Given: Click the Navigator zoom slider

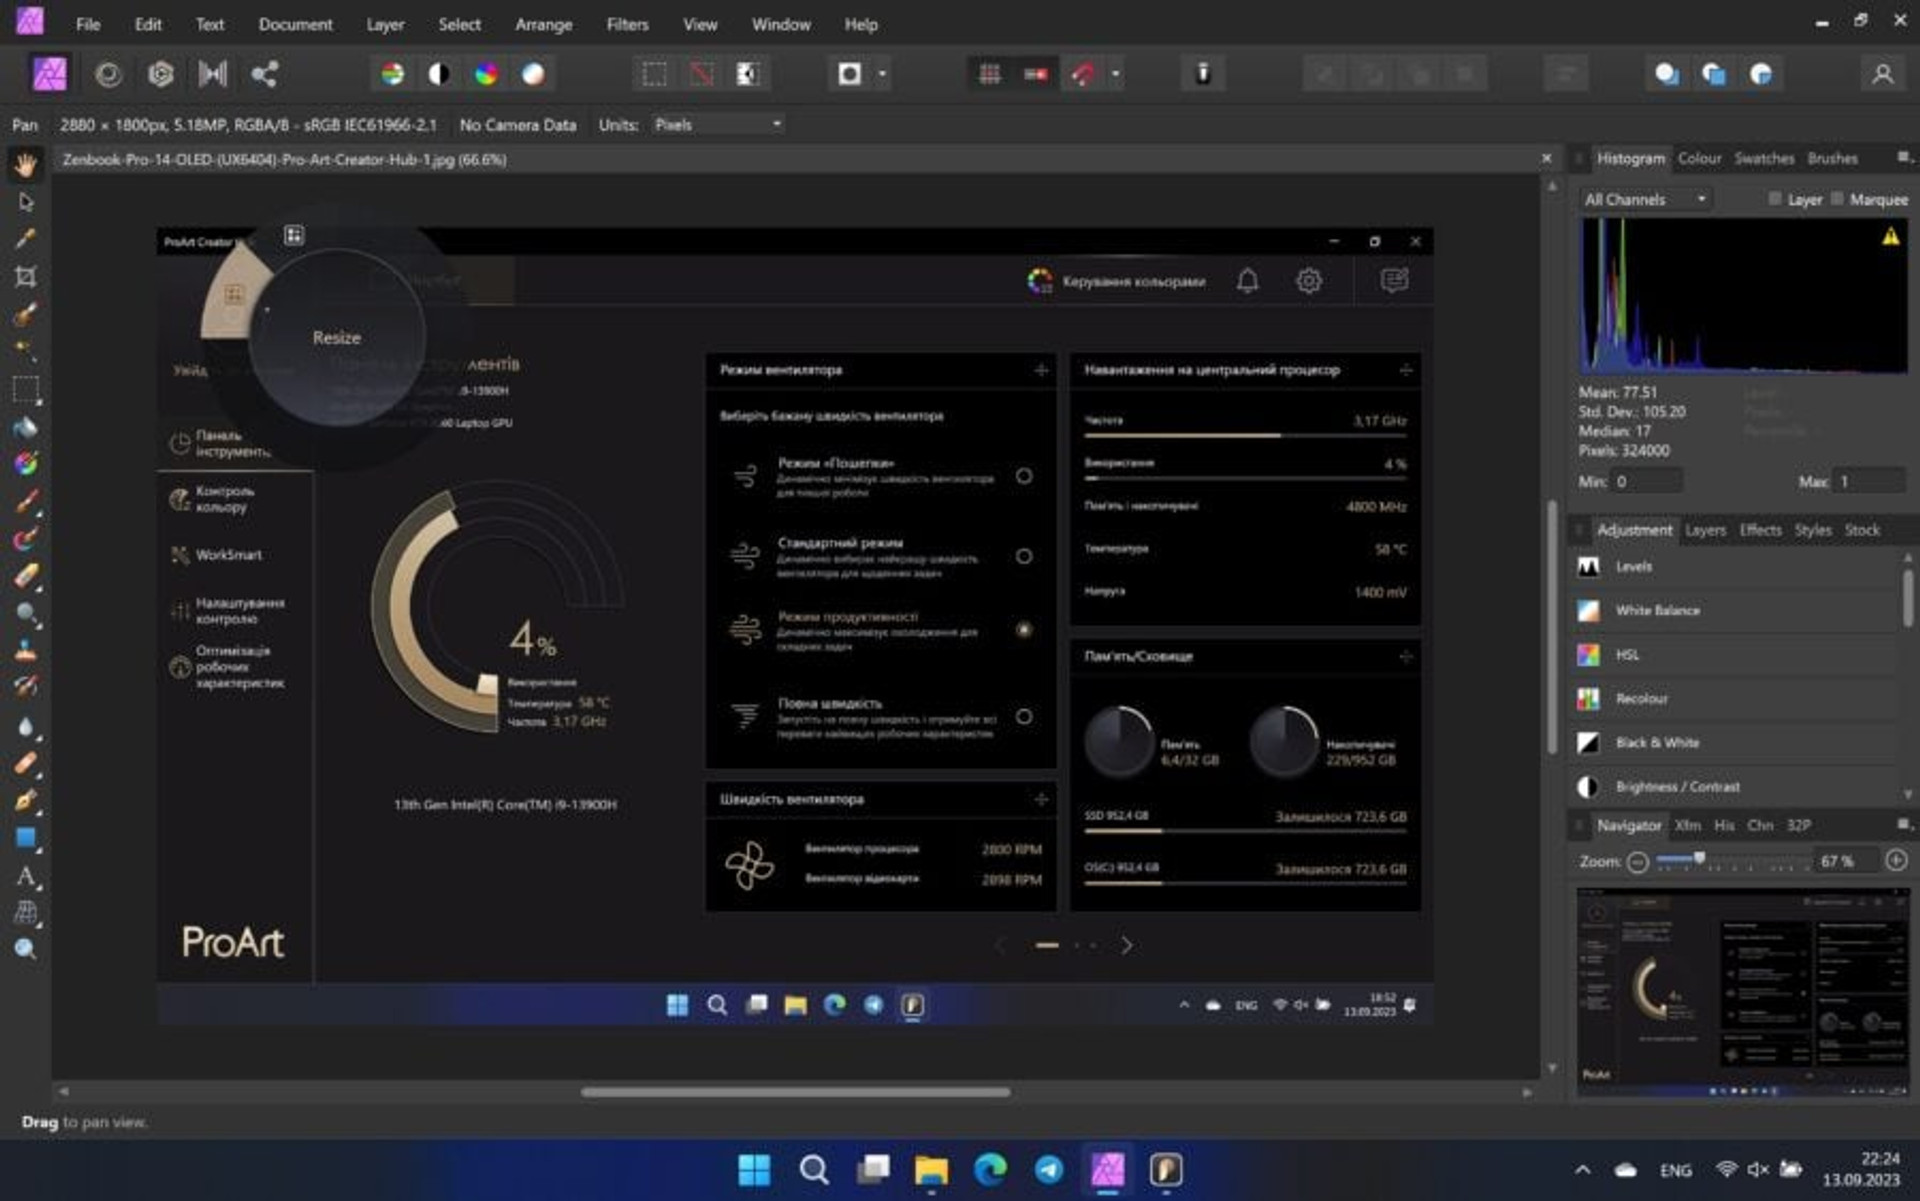Looking at the screenshot, I should [x=1732, y=861].
